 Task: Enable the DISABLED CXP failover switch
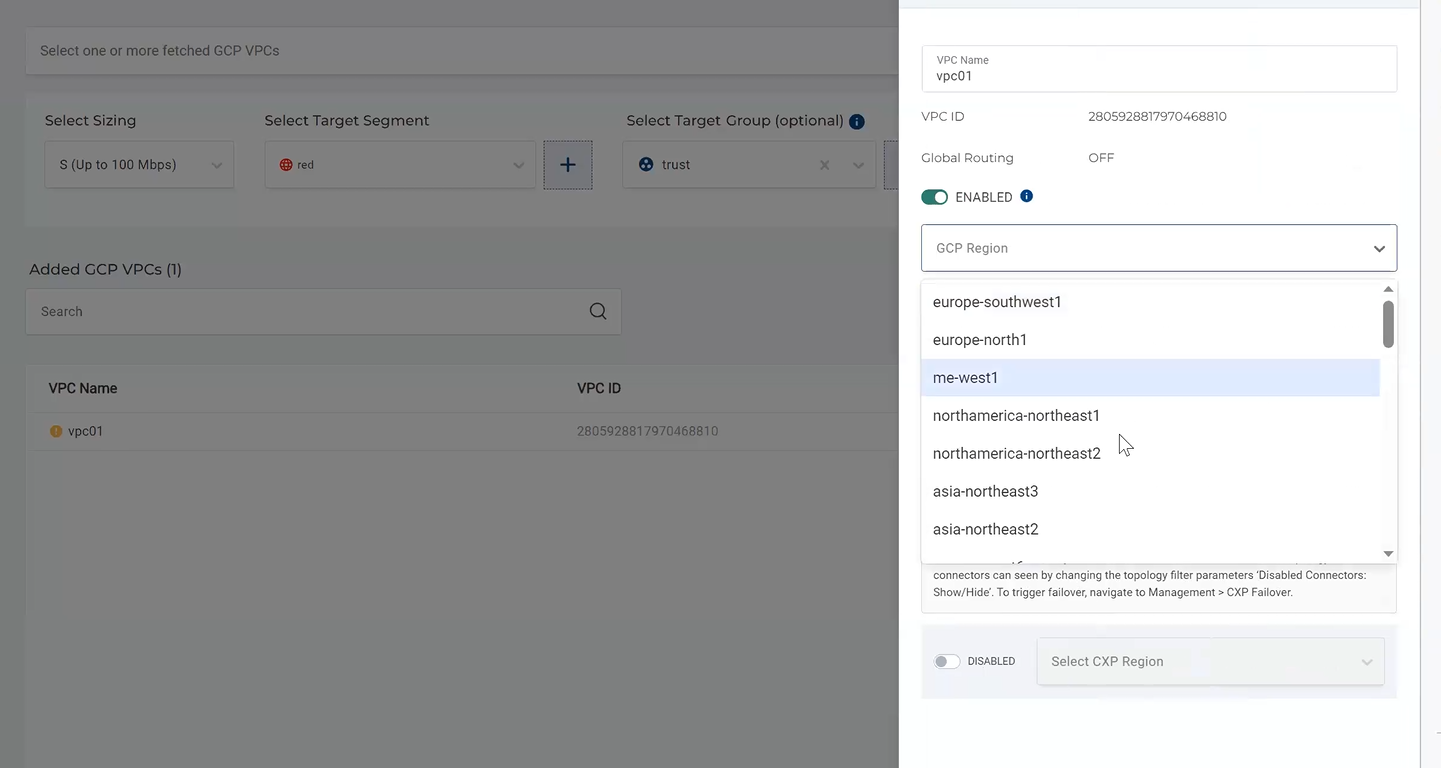(946, 661)
